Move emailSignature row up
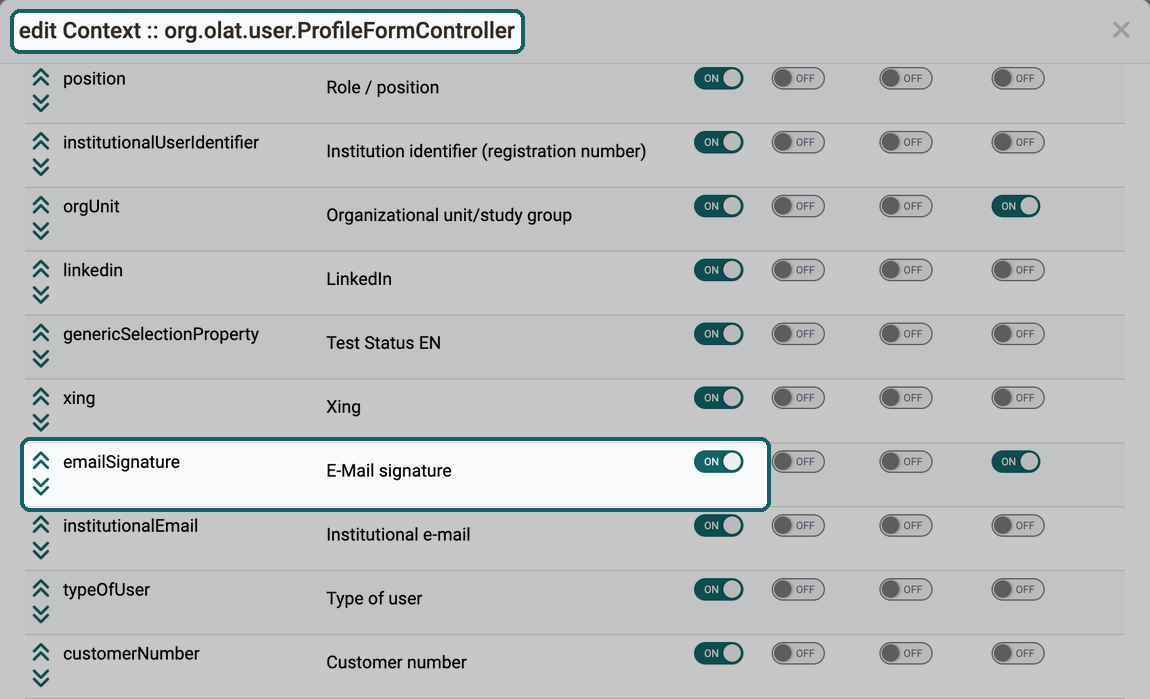 coord(40,461)
